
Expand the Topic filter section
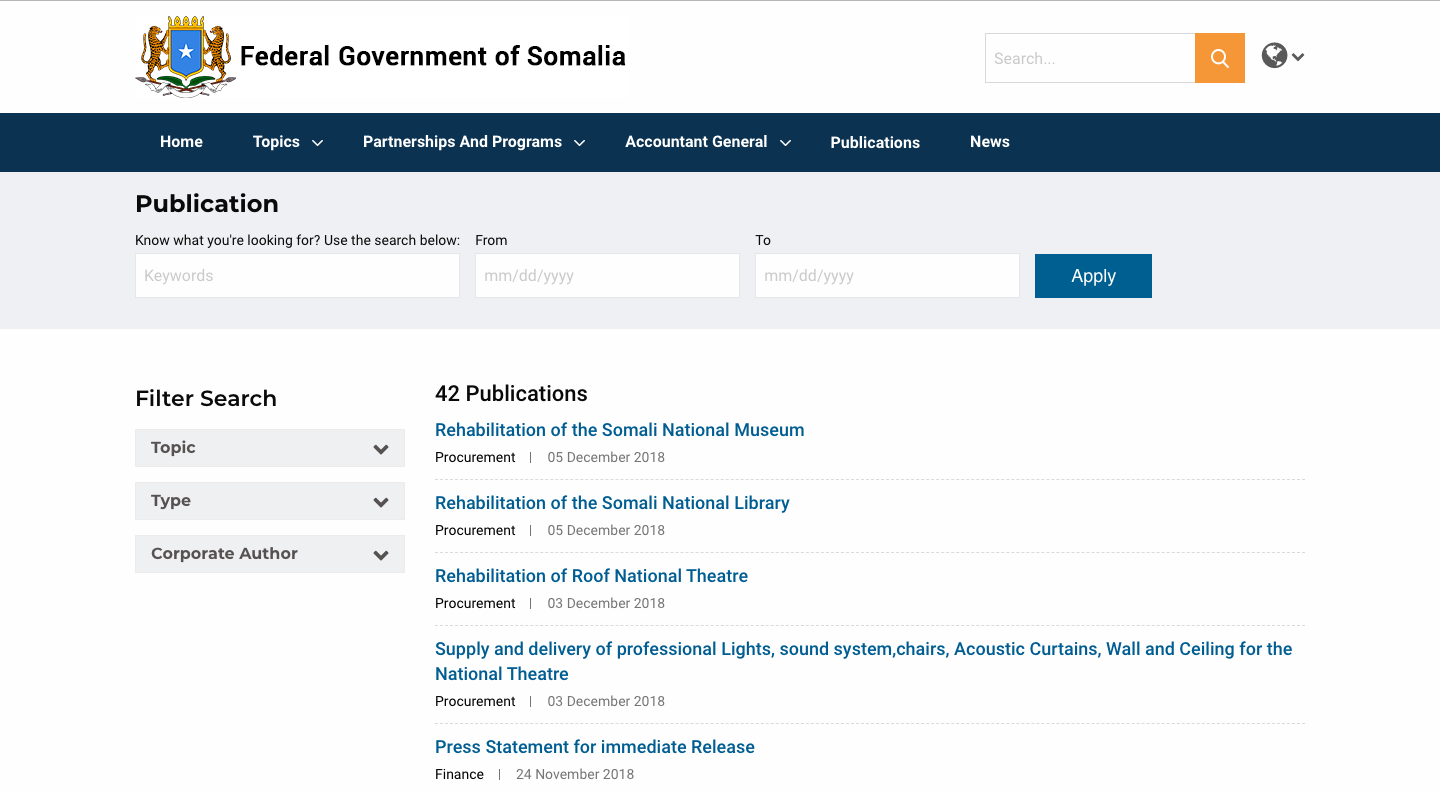point(270,448)
